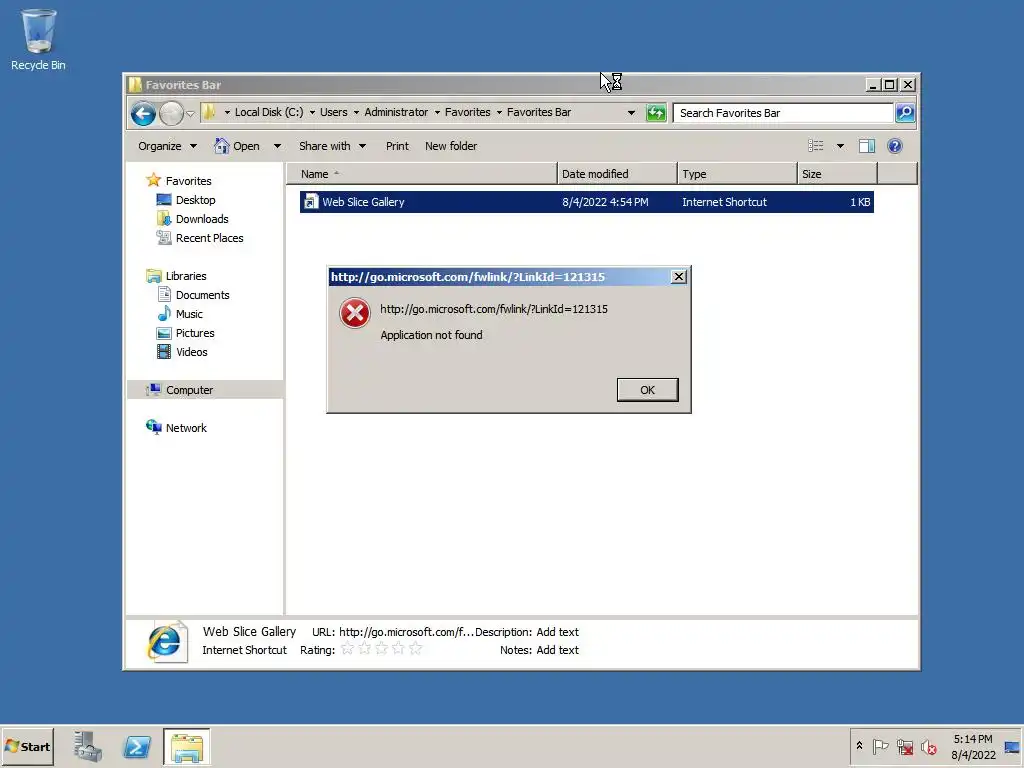Expand the arrow after Users in breadcrumb
The image size is (1024, 768).
pos(357,112)
